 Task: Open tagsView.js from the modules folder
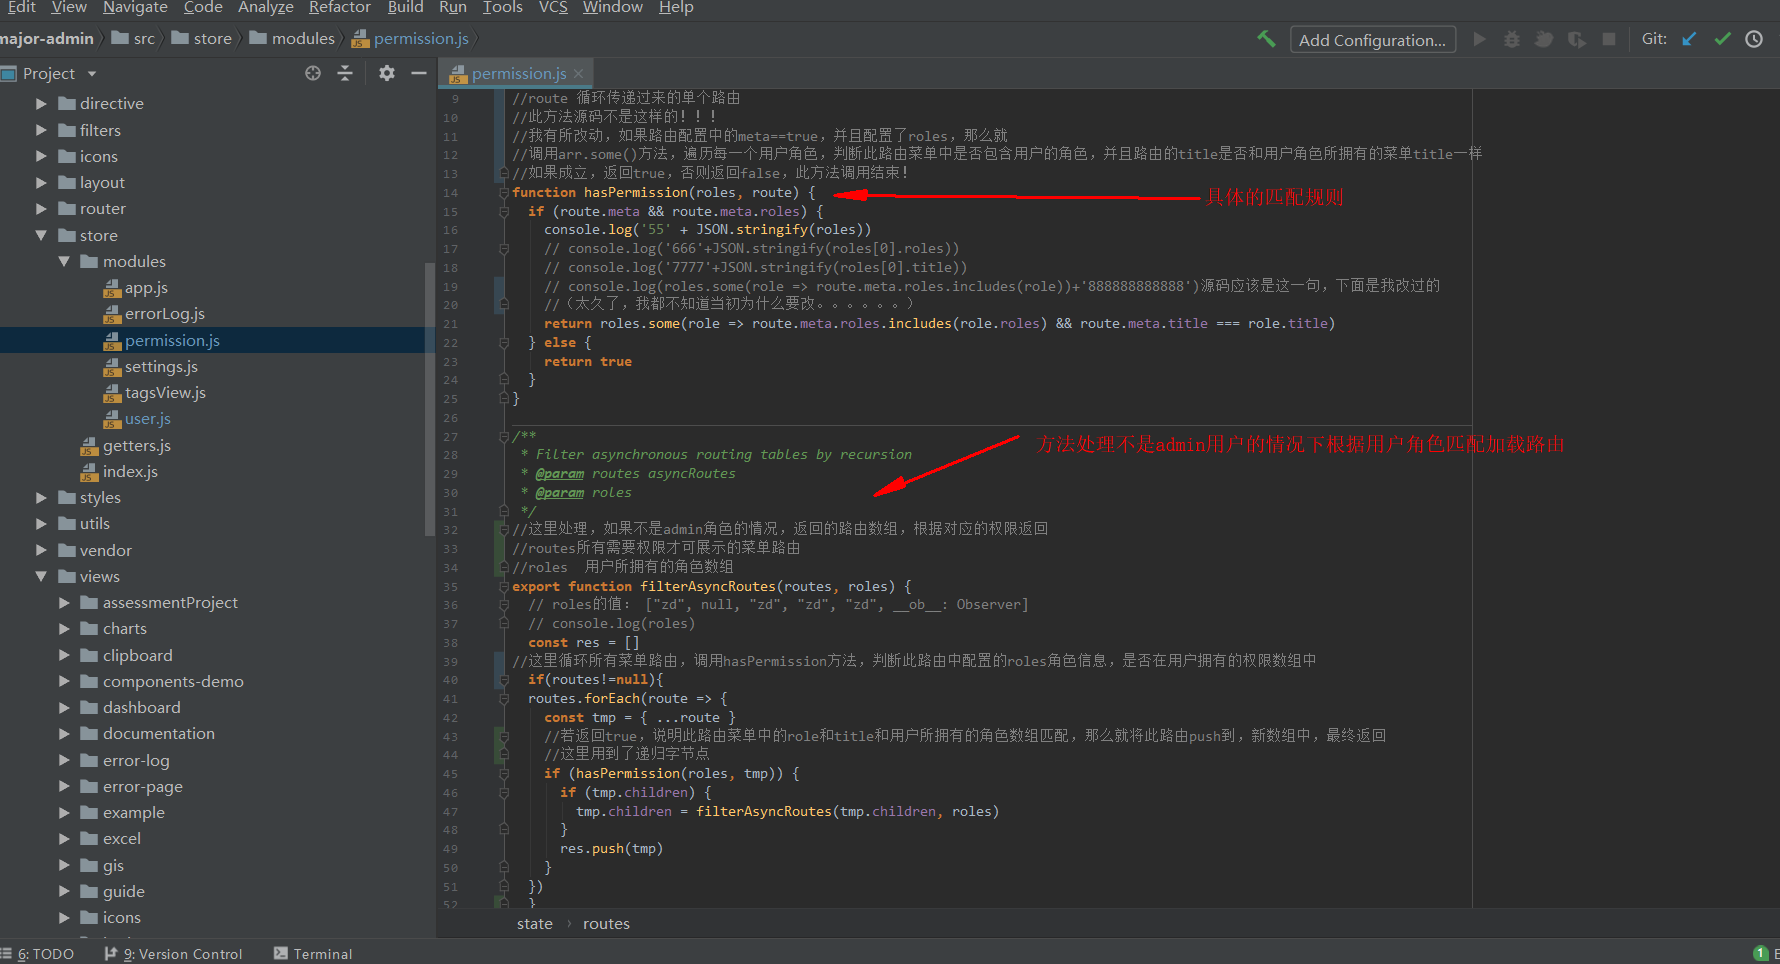tap(165, 393)
